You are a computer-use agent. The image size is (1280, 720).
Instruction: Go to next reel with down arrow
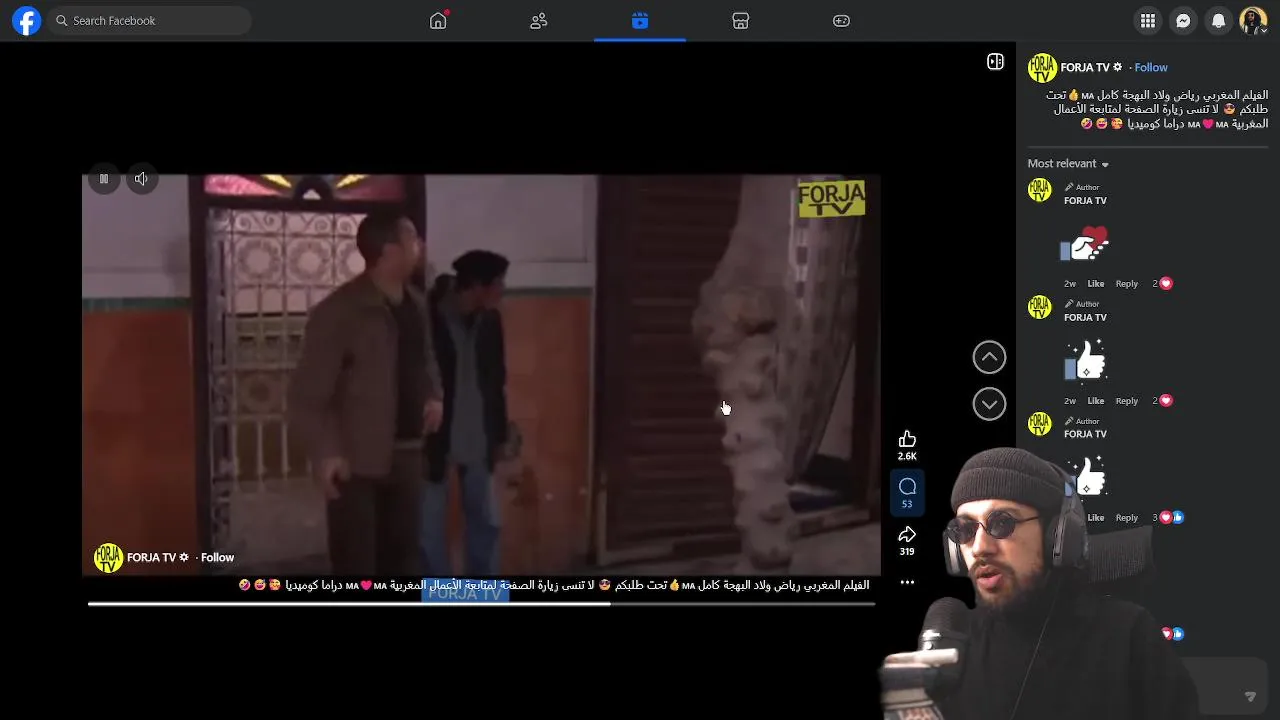pos(989,404)
